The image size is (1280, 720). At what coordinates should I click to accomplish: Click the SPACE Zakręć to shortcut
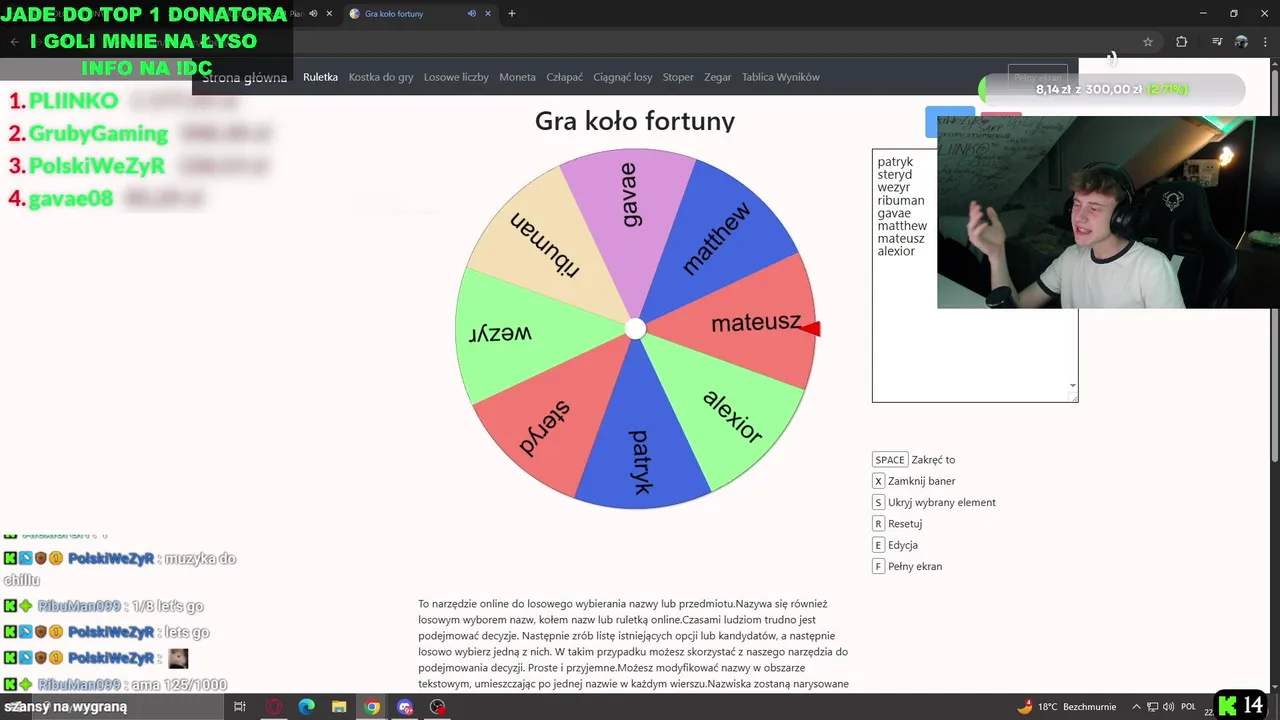[914, 460]
